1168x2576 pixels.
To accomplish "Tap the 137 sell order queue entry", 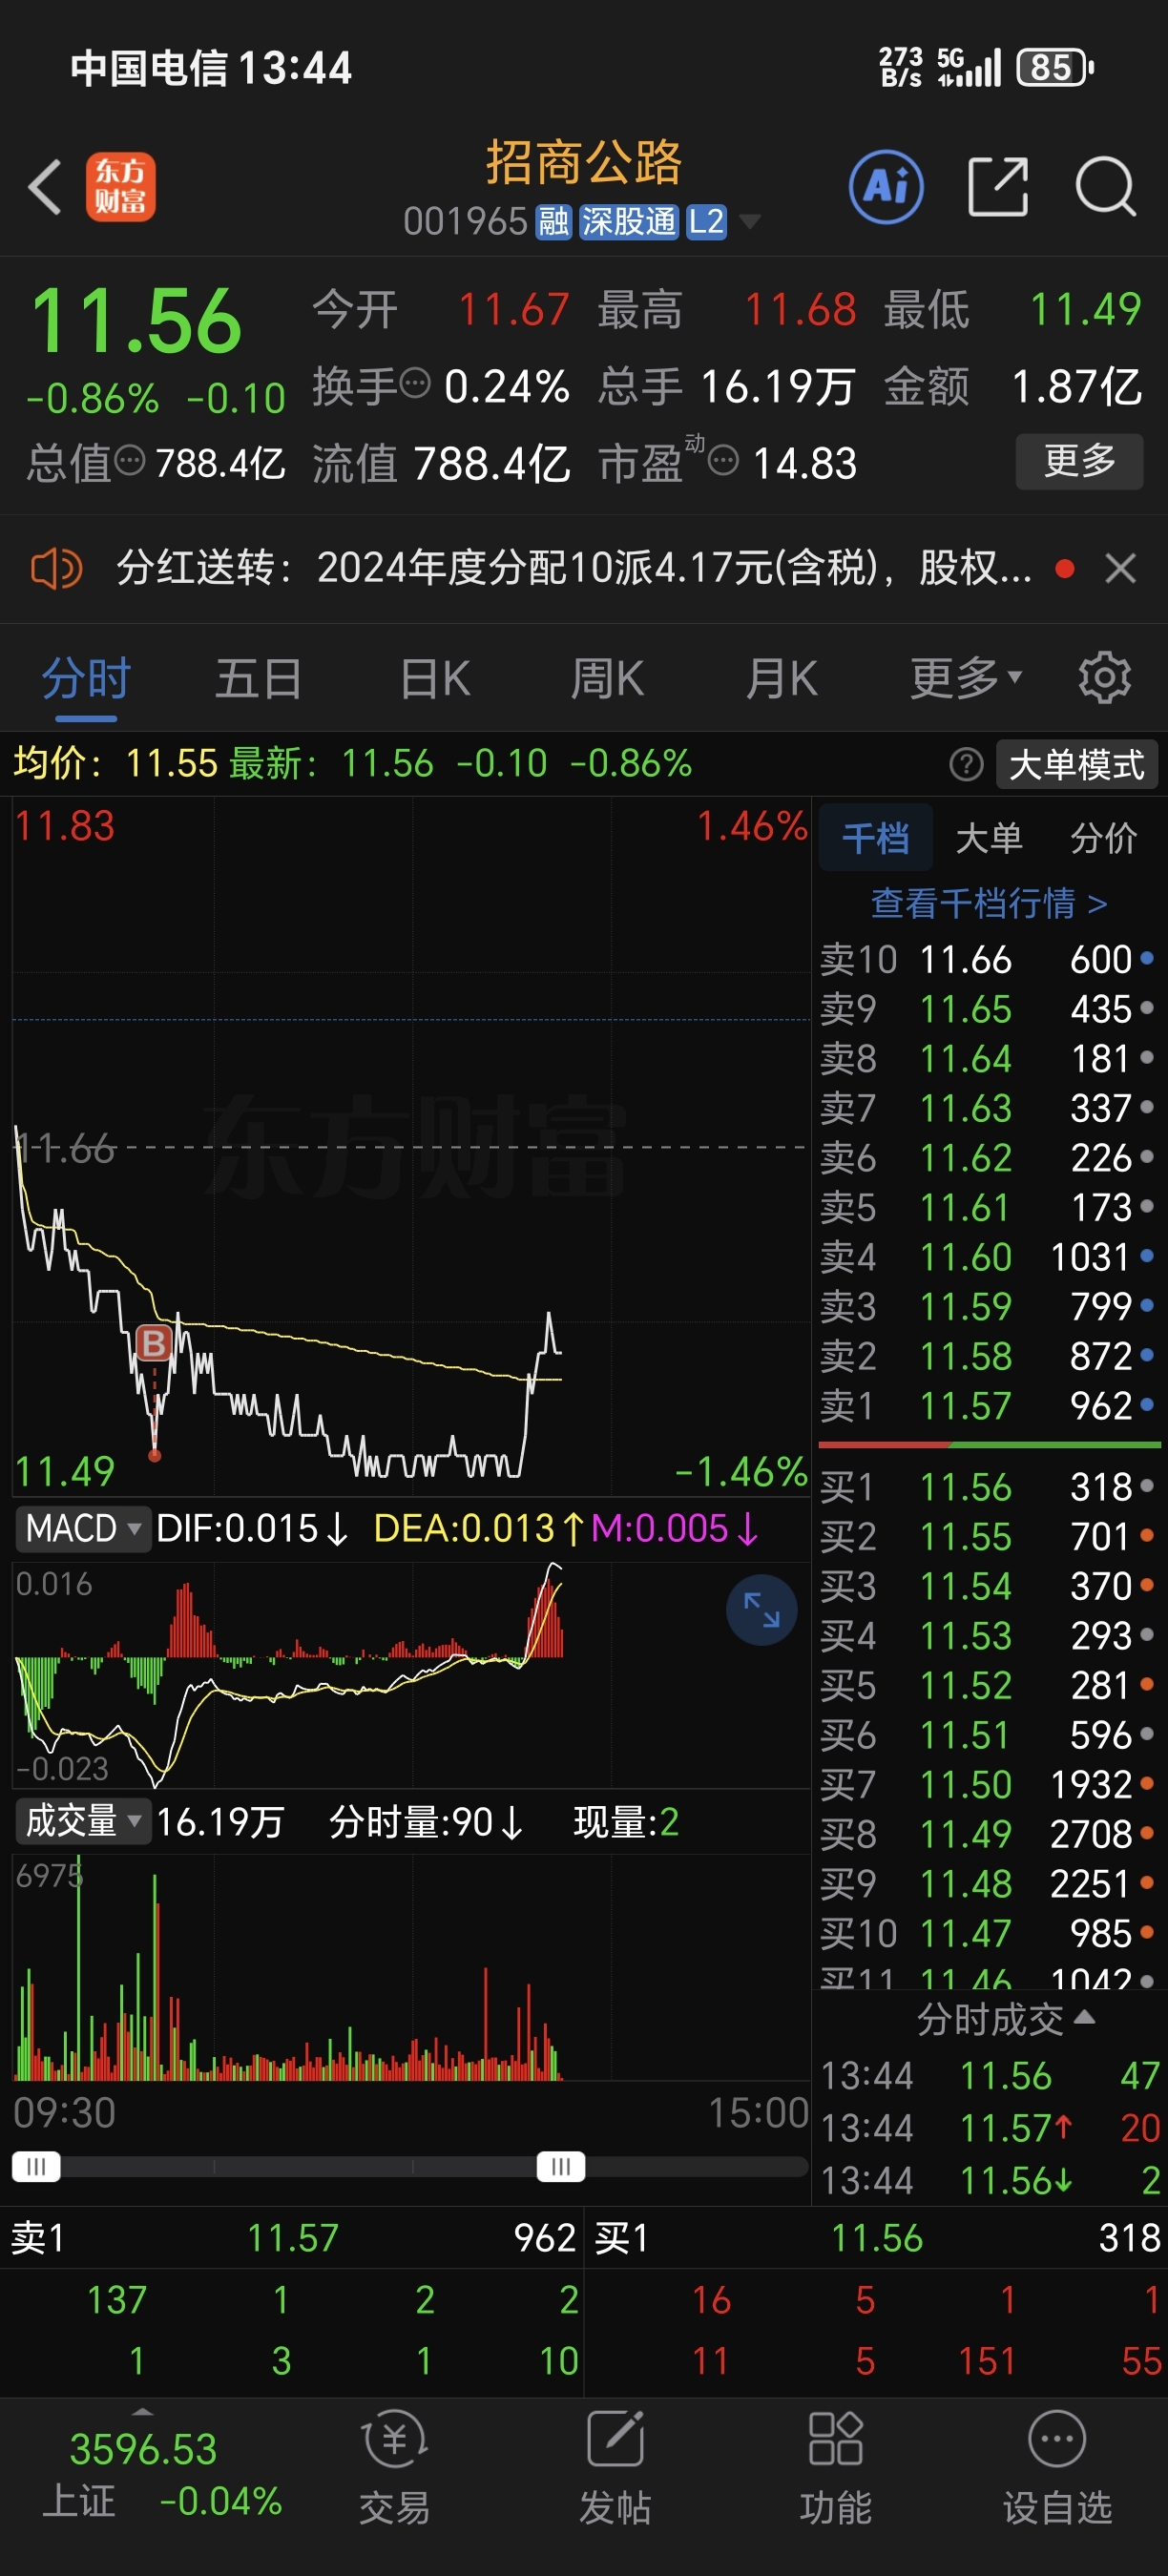I will tap(117, 2300).
